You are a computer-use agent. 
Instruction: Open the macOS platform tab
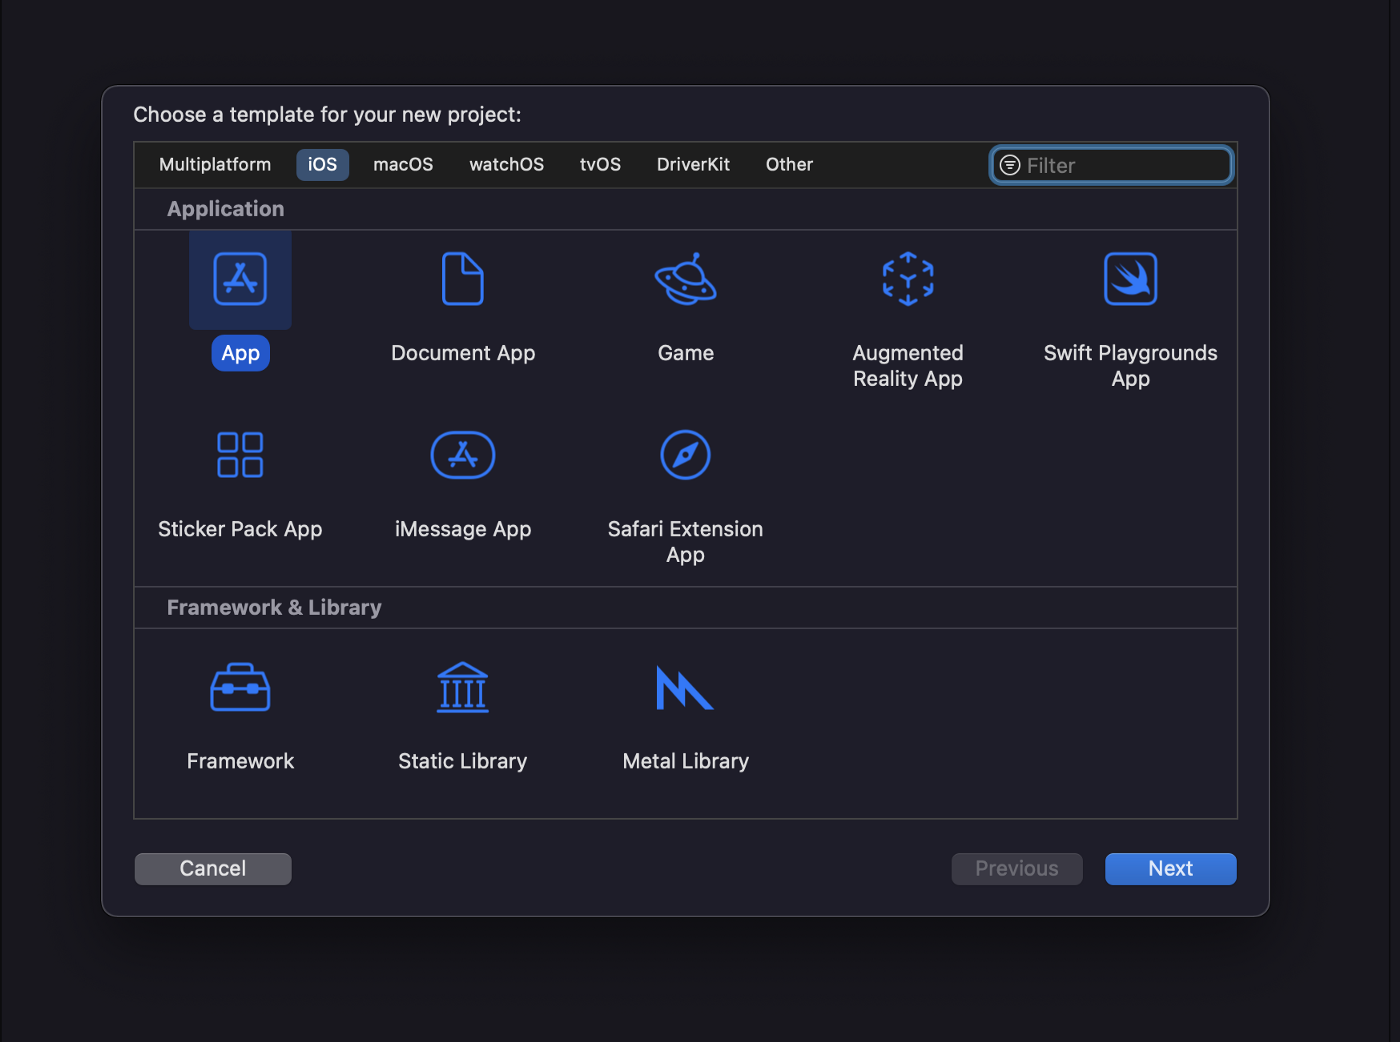[x=403, y=165]
